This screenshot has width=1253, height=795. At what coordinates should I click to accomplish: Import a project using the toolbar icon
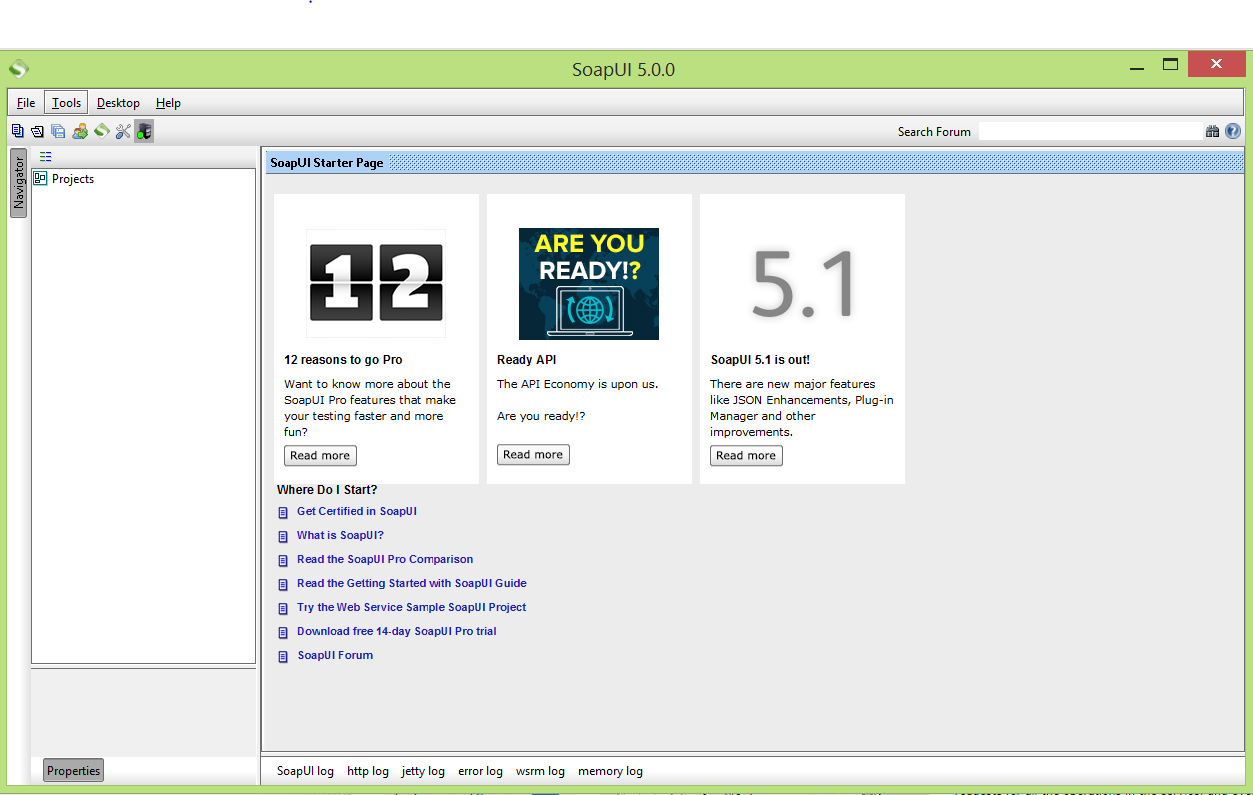[37, 130]
